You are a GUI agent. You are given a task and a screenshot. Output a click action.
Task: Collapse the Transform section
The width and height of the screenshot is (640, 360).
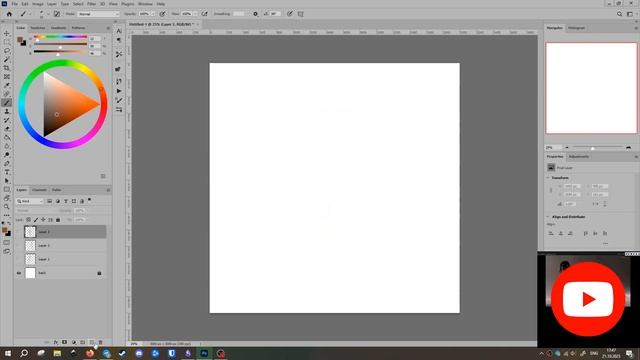click(x=548, y=178)
